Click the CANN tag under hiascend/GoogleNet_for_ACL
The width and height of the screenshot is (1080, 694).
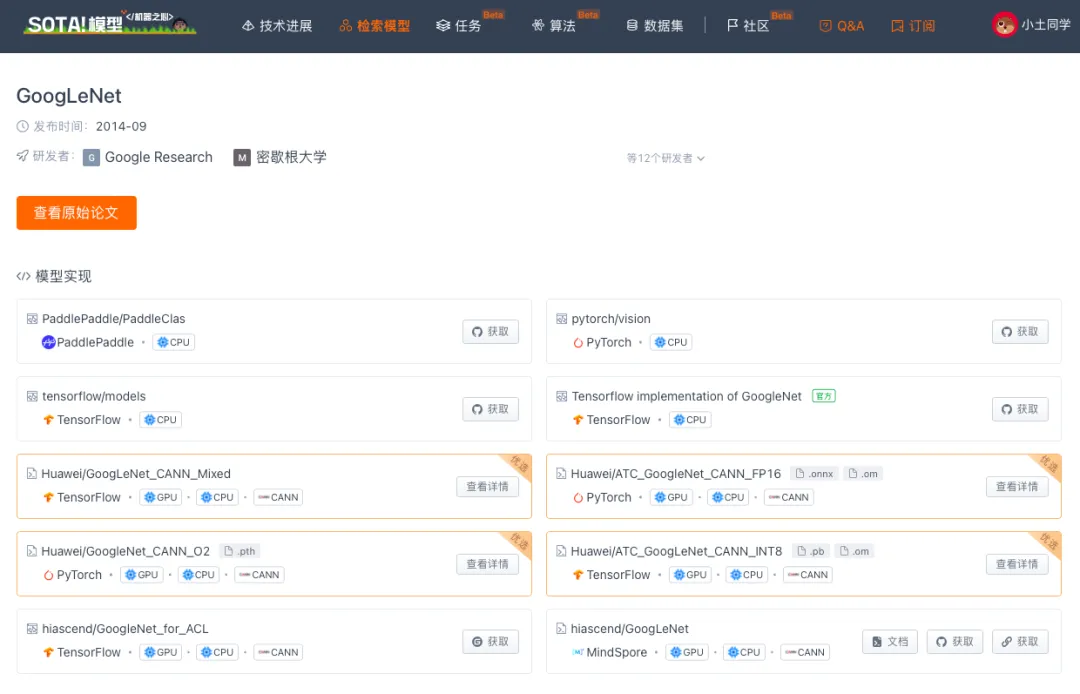pos(279,652)
